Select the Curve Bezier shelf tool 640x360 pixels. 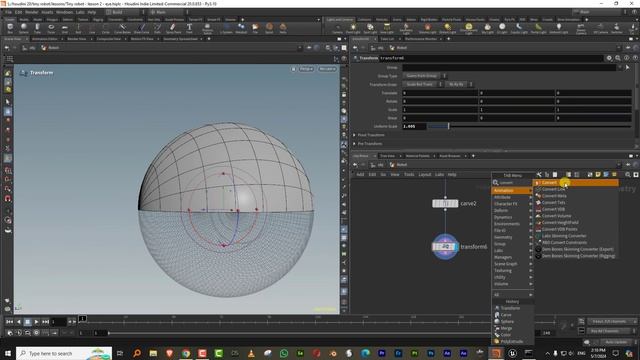(x=122, y=28)
